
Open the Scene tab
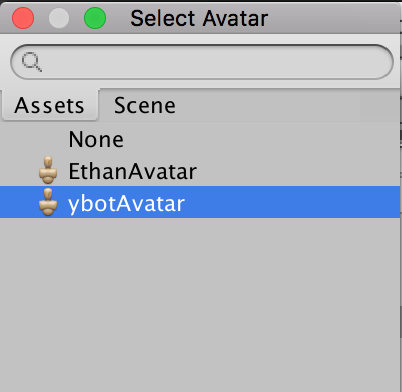pyautogui.click(x=145, y=105)
